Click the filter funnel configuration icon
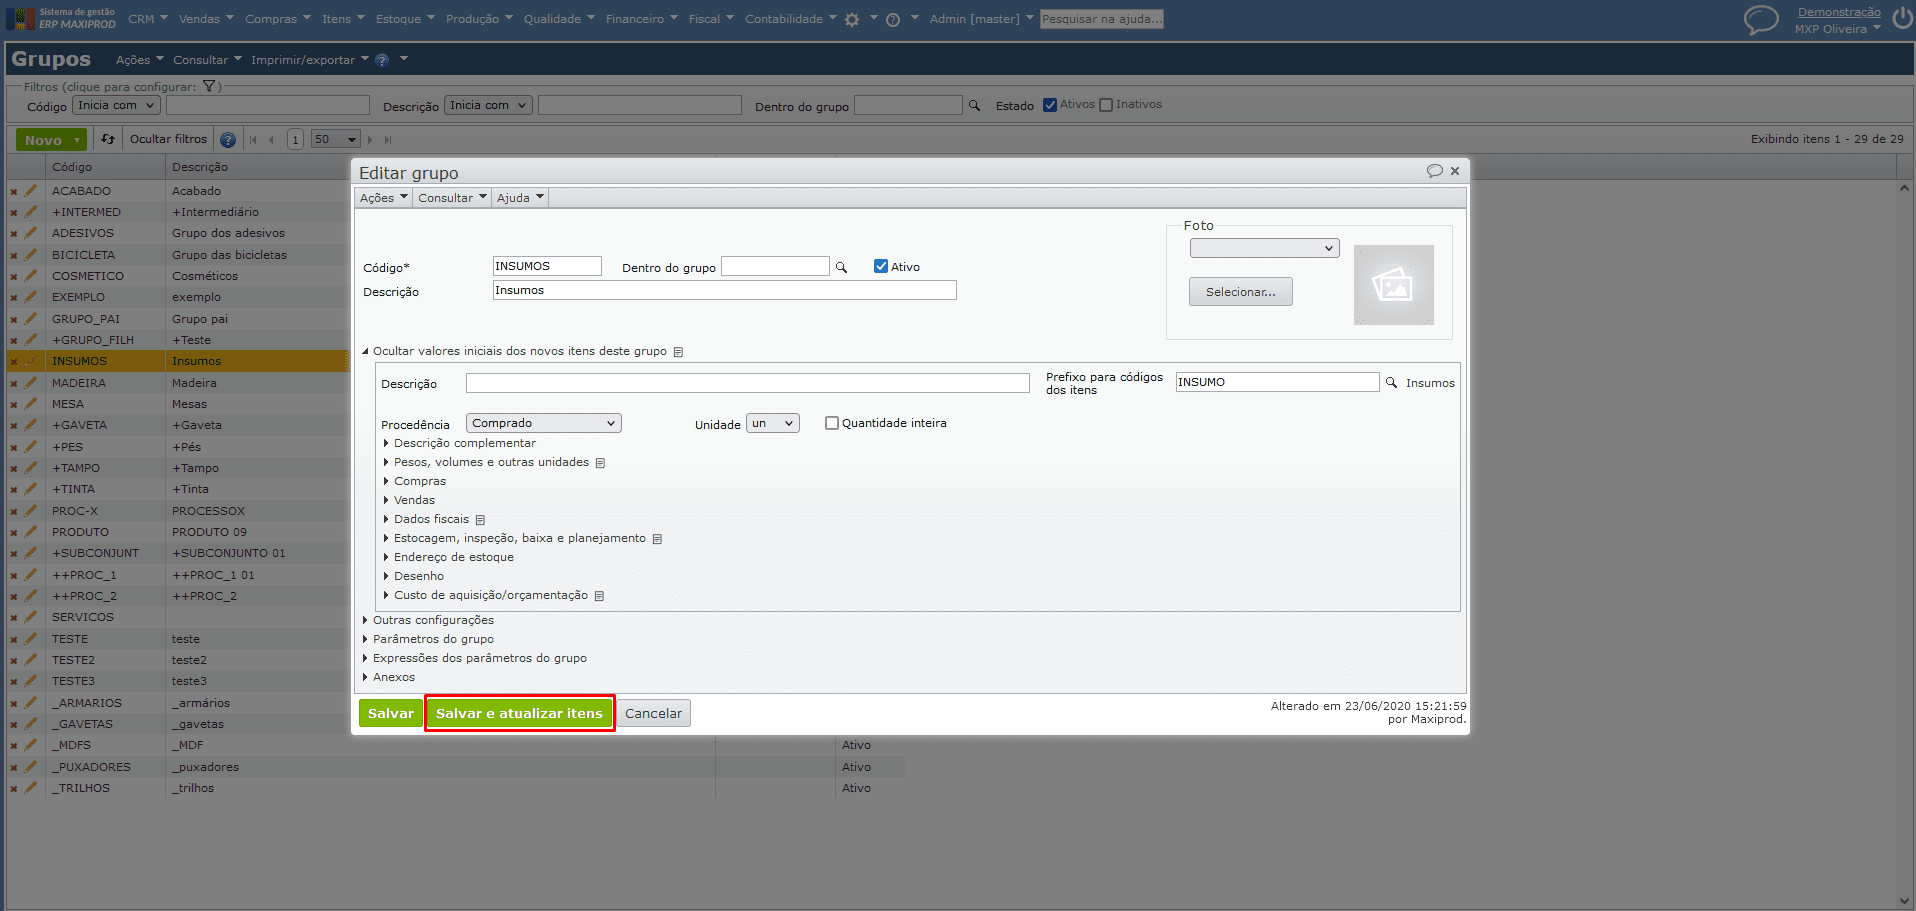The width and height of the screenshot is (1916, 911). [209, 87]
